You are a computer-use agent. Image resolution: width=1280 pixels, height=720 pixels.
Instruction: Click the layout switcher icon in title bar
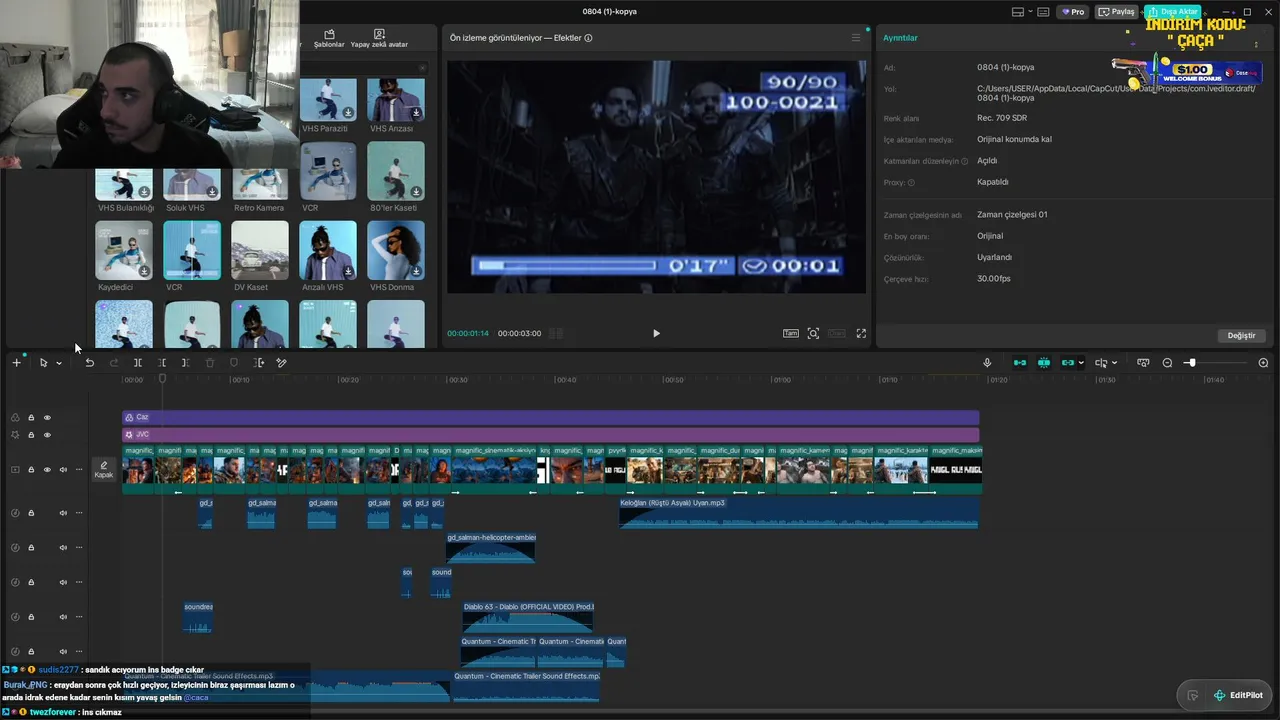(x=1018, y=12)
